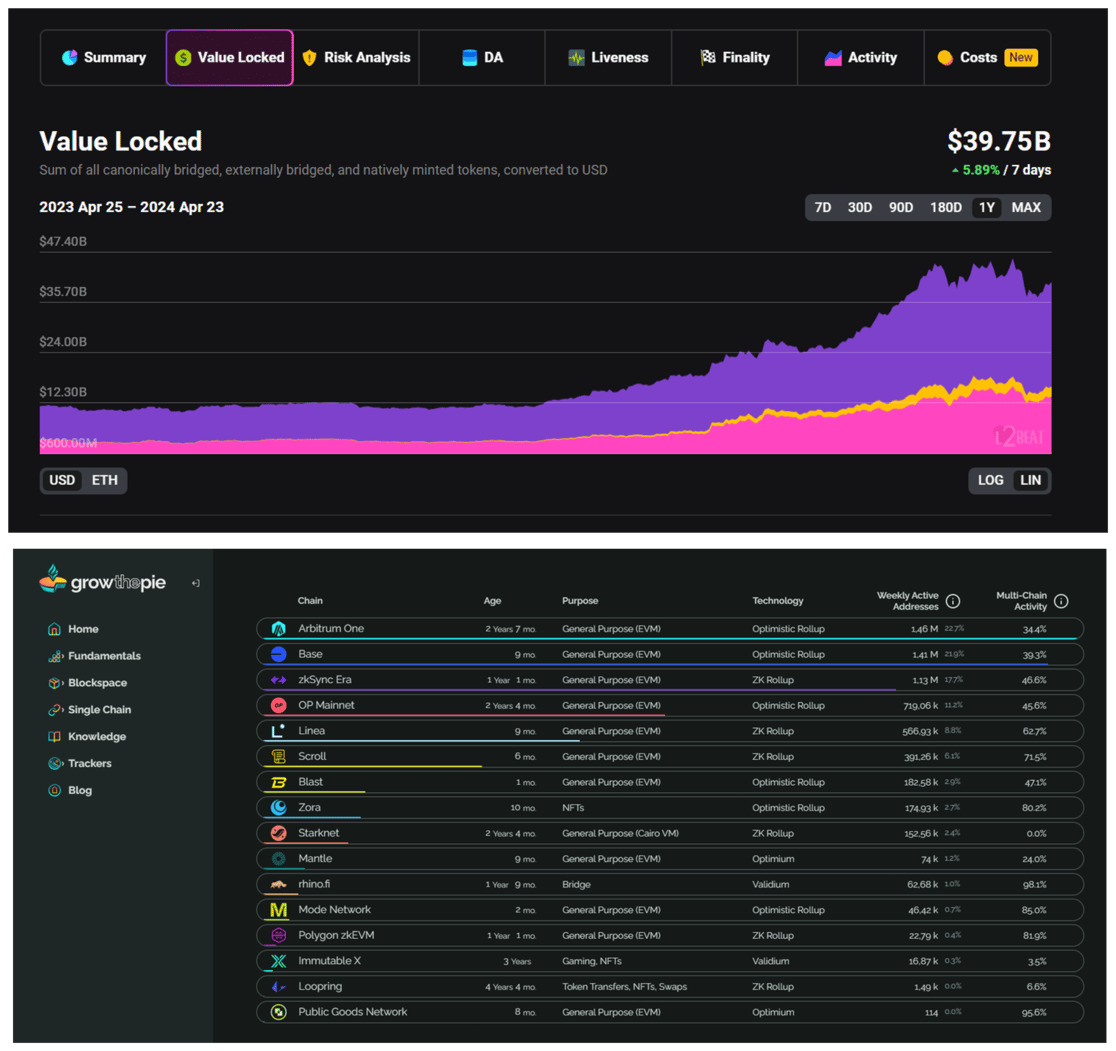This screenshot has width=1116, height=1051.
Task: Set chart range to 30D
Action: [859, 208]
